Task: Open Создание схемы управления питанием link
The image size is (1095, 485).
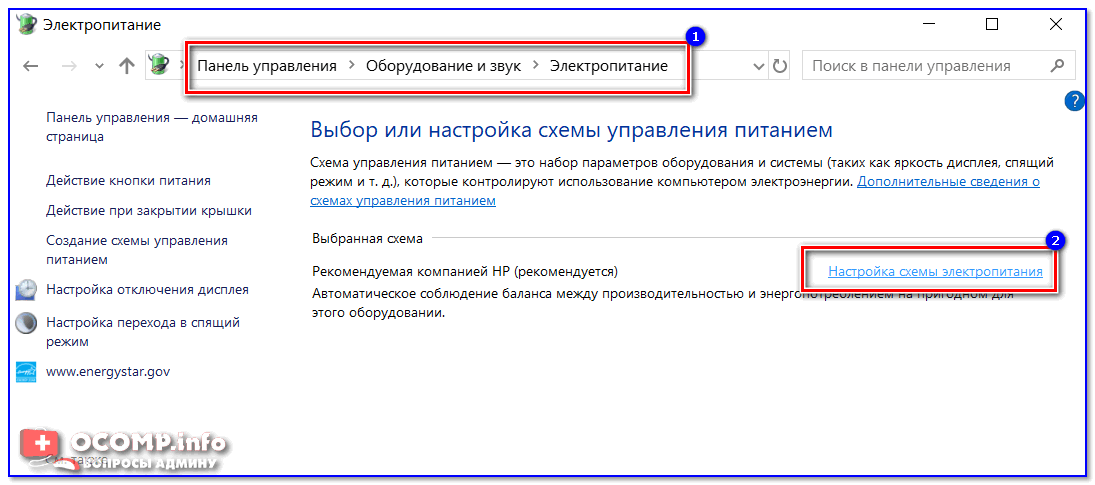Action: 137,250
